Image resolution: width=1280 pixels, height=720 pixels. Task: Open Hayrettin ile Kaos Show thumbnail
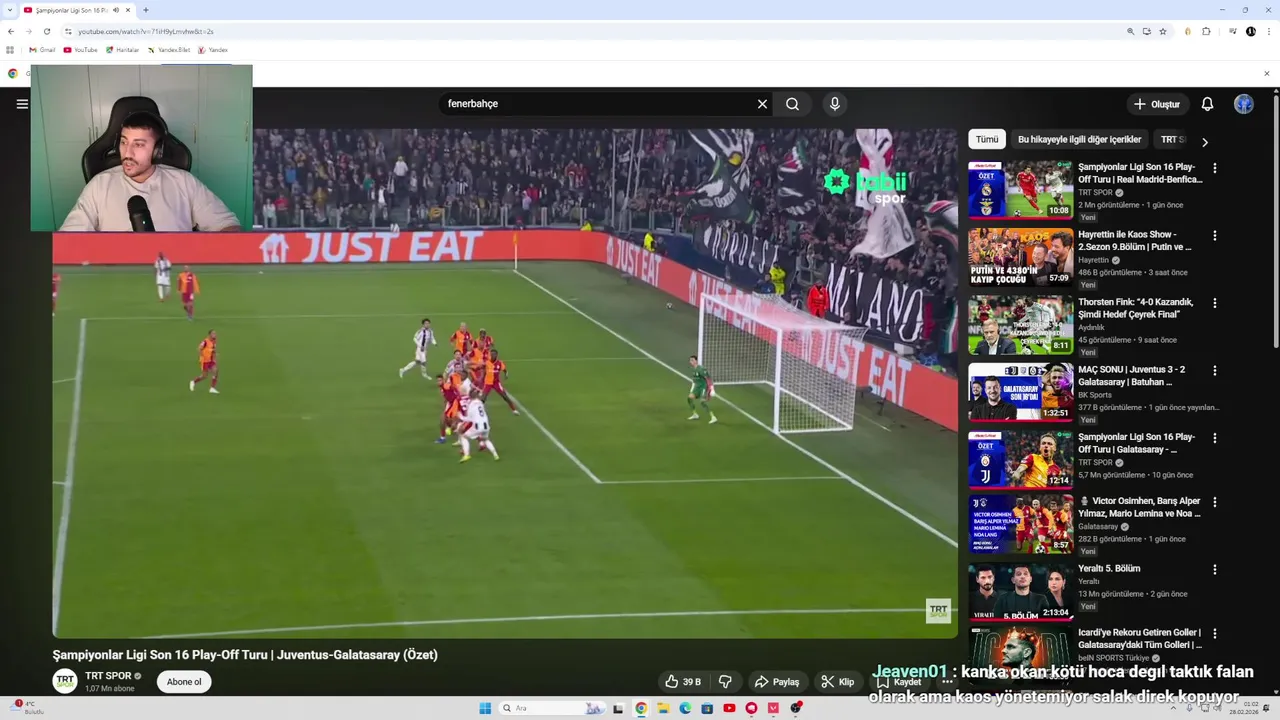point(1020,256)
